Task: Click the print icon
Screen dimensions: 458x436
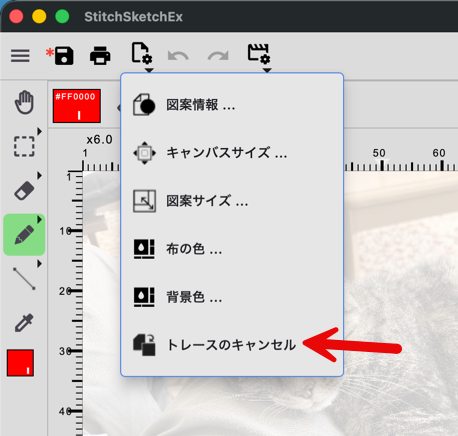Action: pos(100,55)
